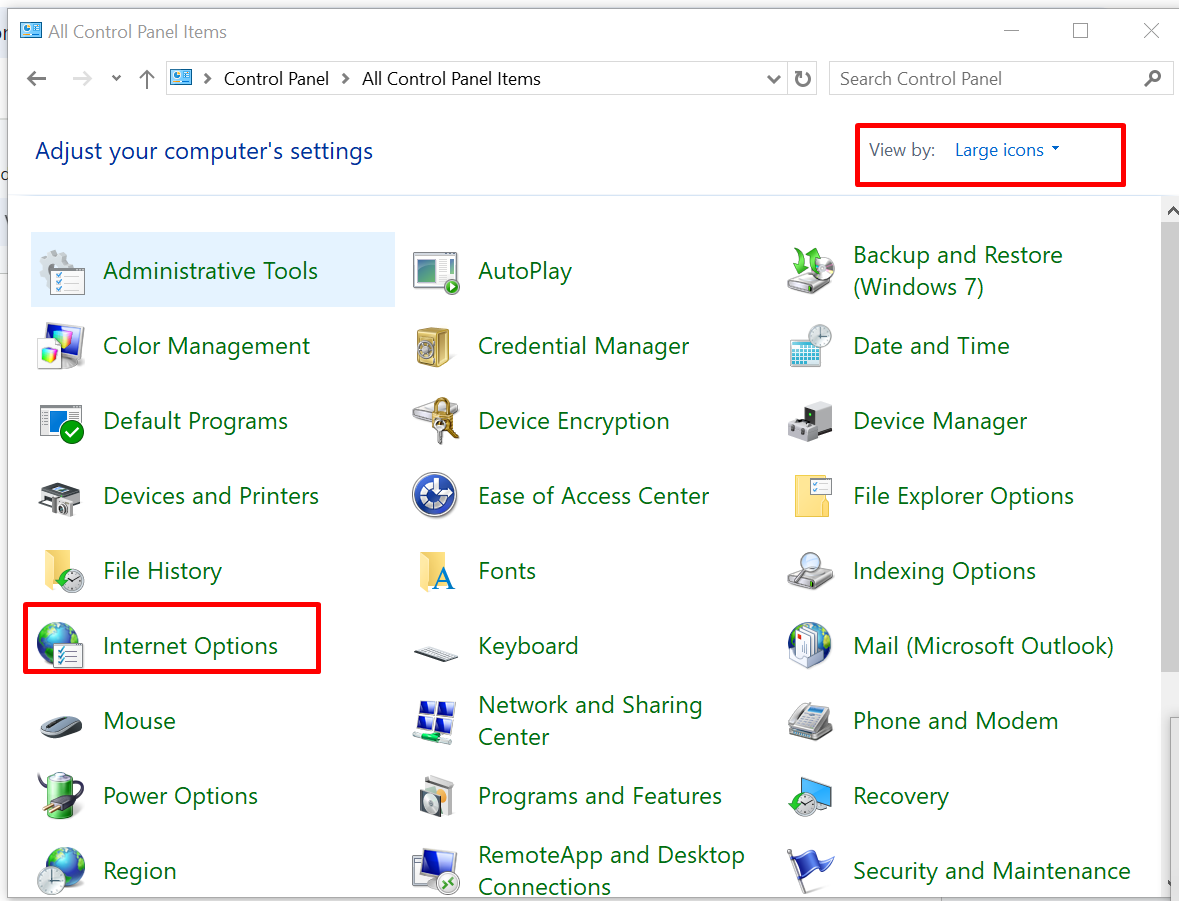Image resolution: width=1179 pixels, height=901 pixels.
Task: Click the search magnifier button
Action: [x=1153, y=78]
